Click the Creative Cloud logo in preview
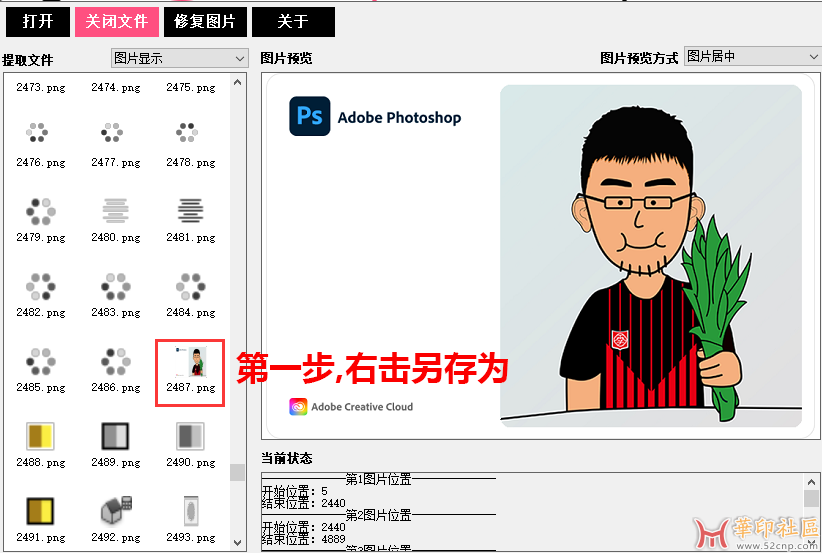This screenshot has width=822, height=553. click(298, 407)
